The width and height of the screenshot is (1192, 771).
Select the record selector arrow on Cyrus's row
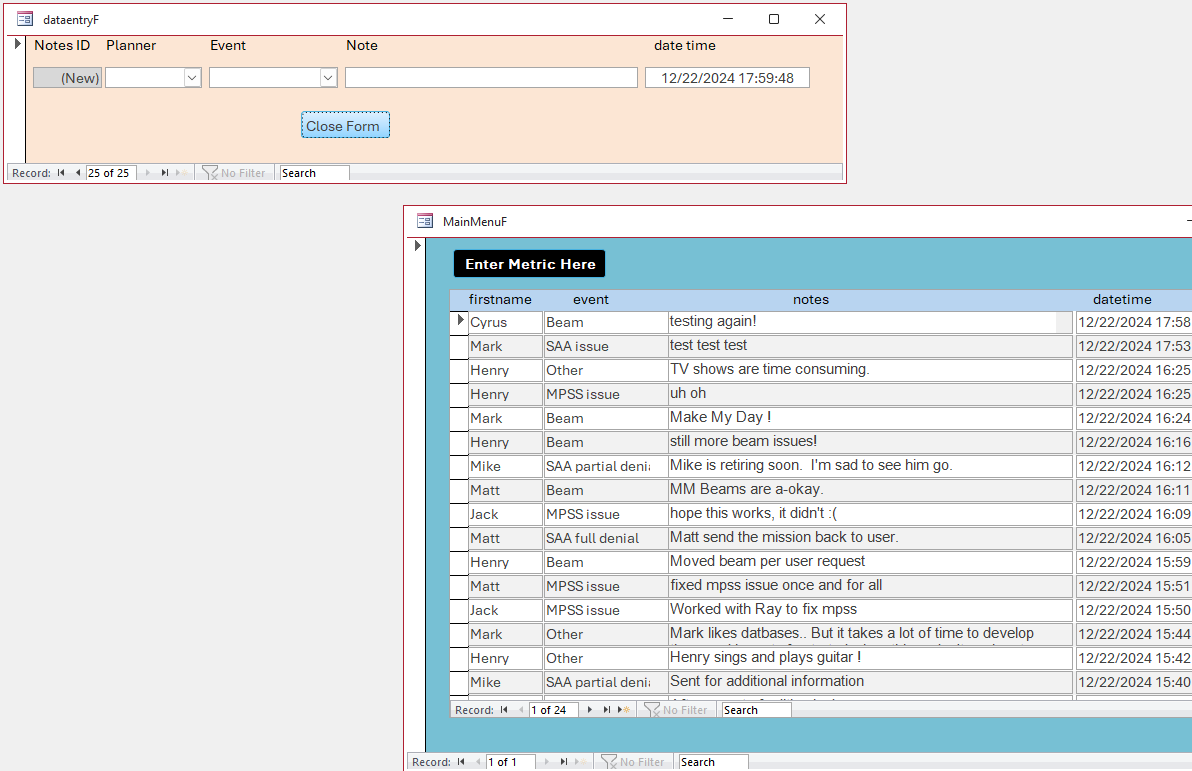tap(459, 321)
